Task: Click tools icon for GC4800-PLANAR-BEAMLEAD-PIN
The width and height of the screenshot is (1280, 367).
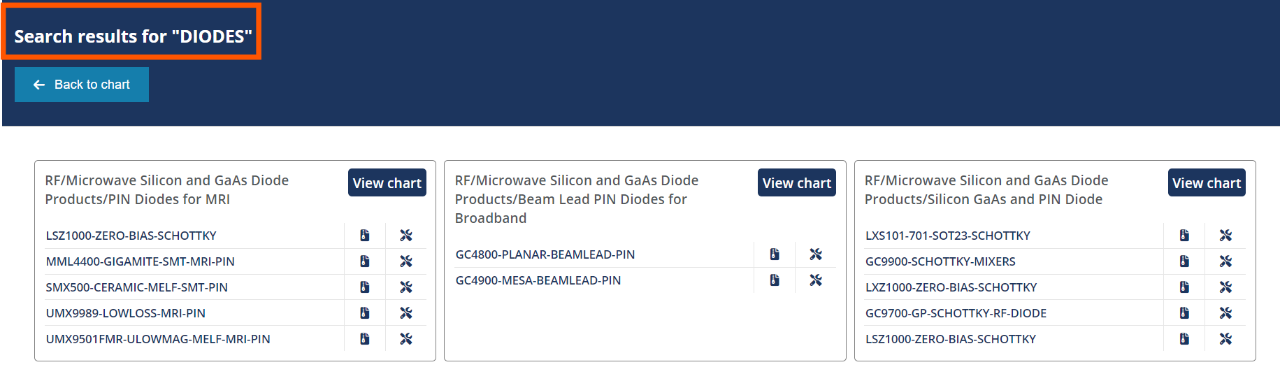Action: [815, 255]
